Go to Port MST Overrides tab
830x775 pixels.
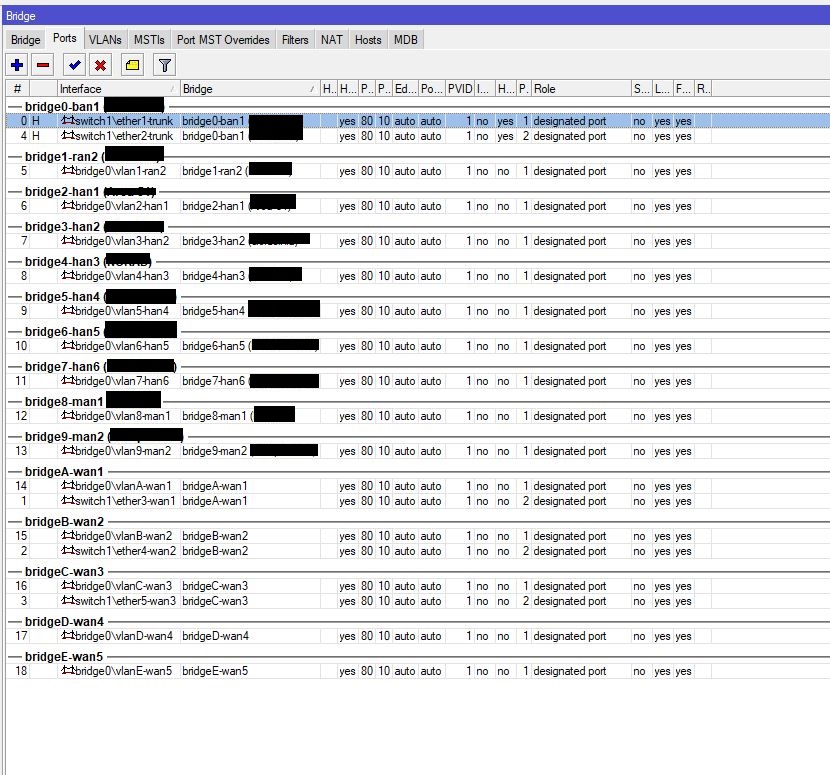[223, 40]
